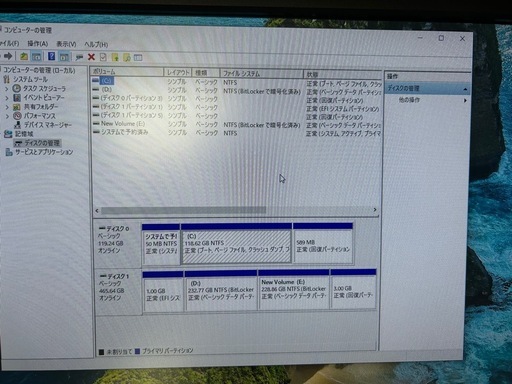Click the drive icon beside (D:) row
Viewport: 512px width, 384px height.
tap(96, 89)
